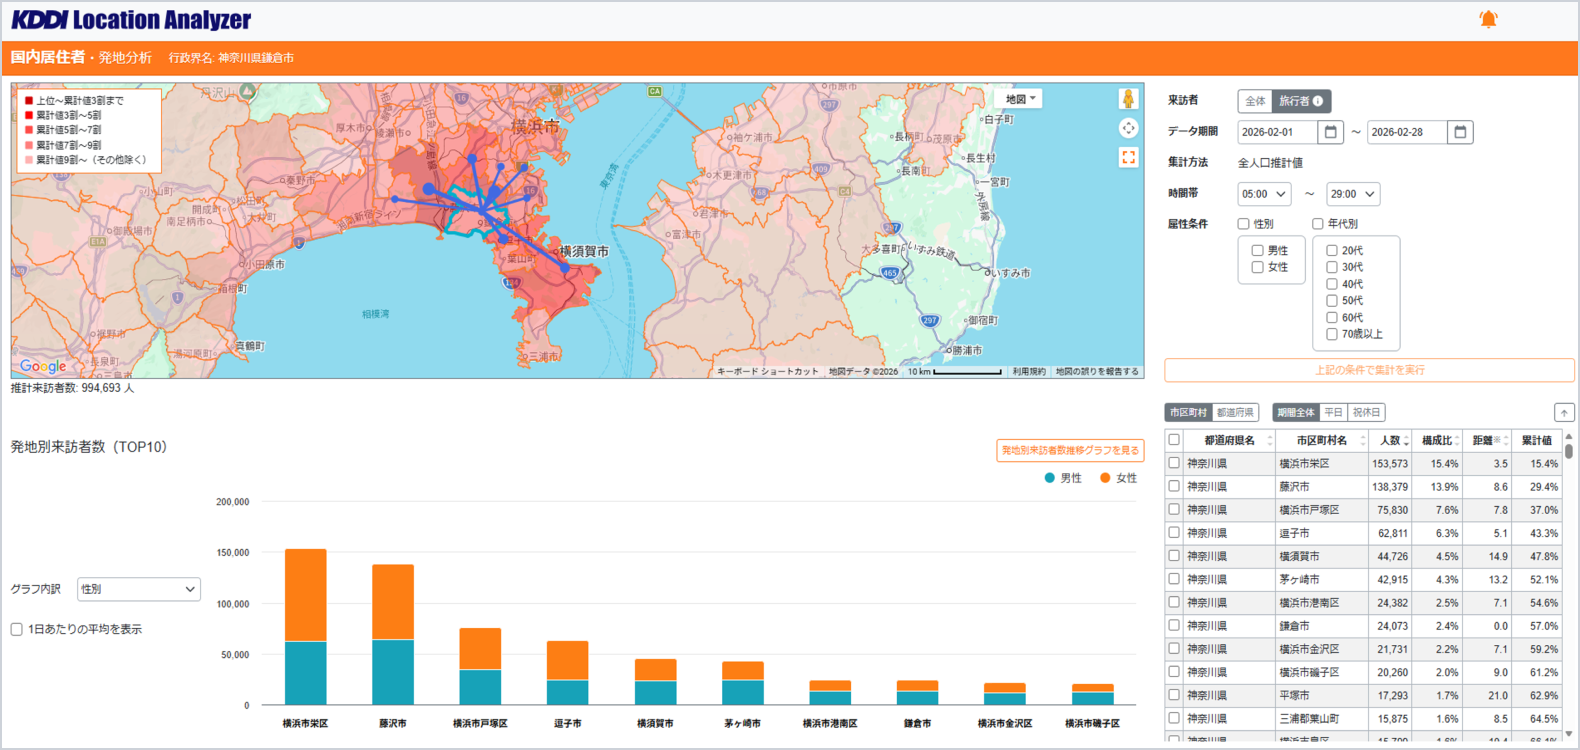1580x750 pixels.
Task: Click 上記の条件で集計を実行 button
Action: click(x=1369, y=370)
